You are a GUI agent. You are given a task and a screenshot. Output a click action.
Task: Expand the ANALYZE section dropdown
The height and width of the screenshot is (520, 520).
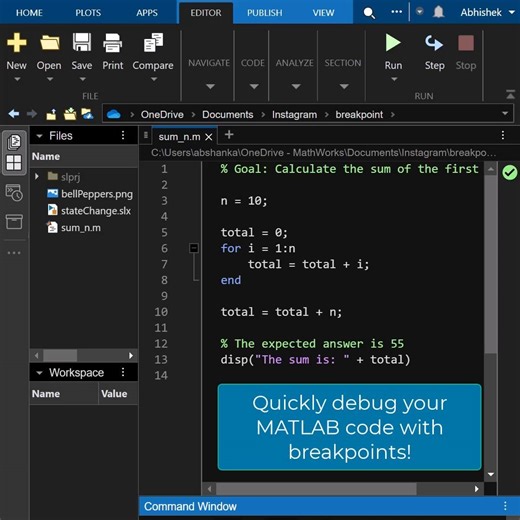pyautogui.click(x=296, y=86)
